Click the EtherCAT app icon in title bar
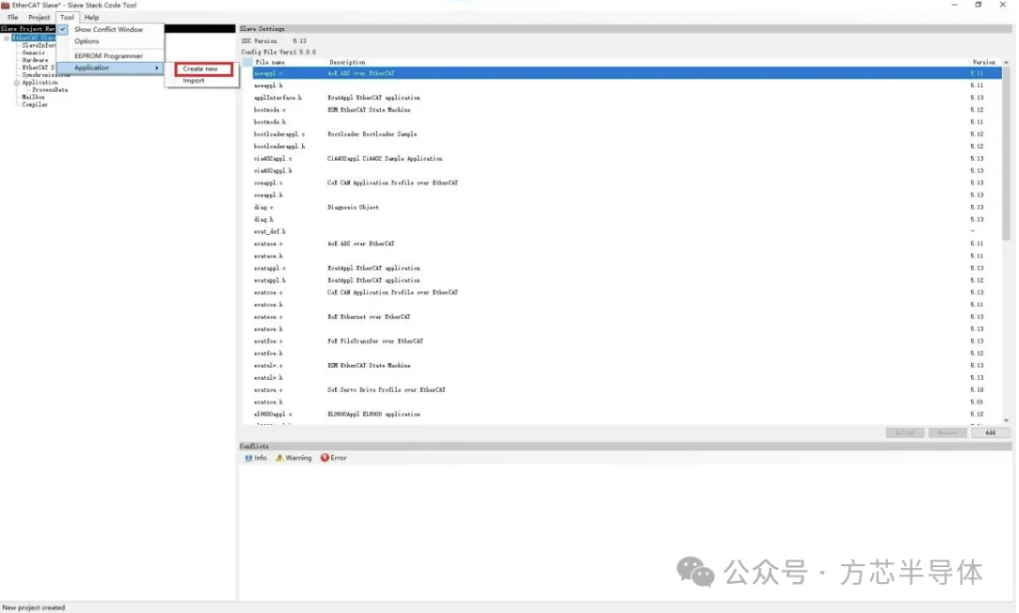The image size is (1019, 613). (x=5, y=5)
